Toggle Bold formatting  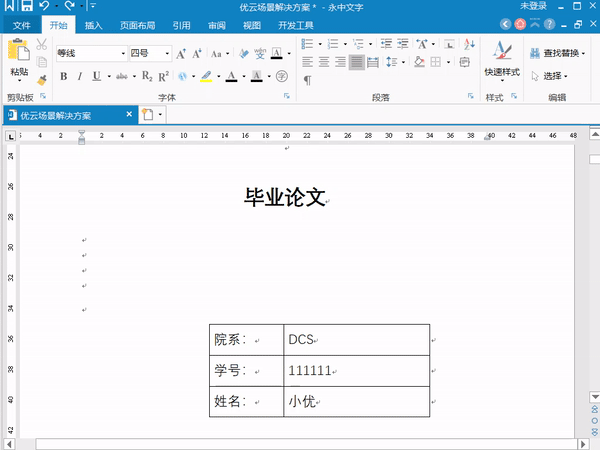tap(64, 76)
